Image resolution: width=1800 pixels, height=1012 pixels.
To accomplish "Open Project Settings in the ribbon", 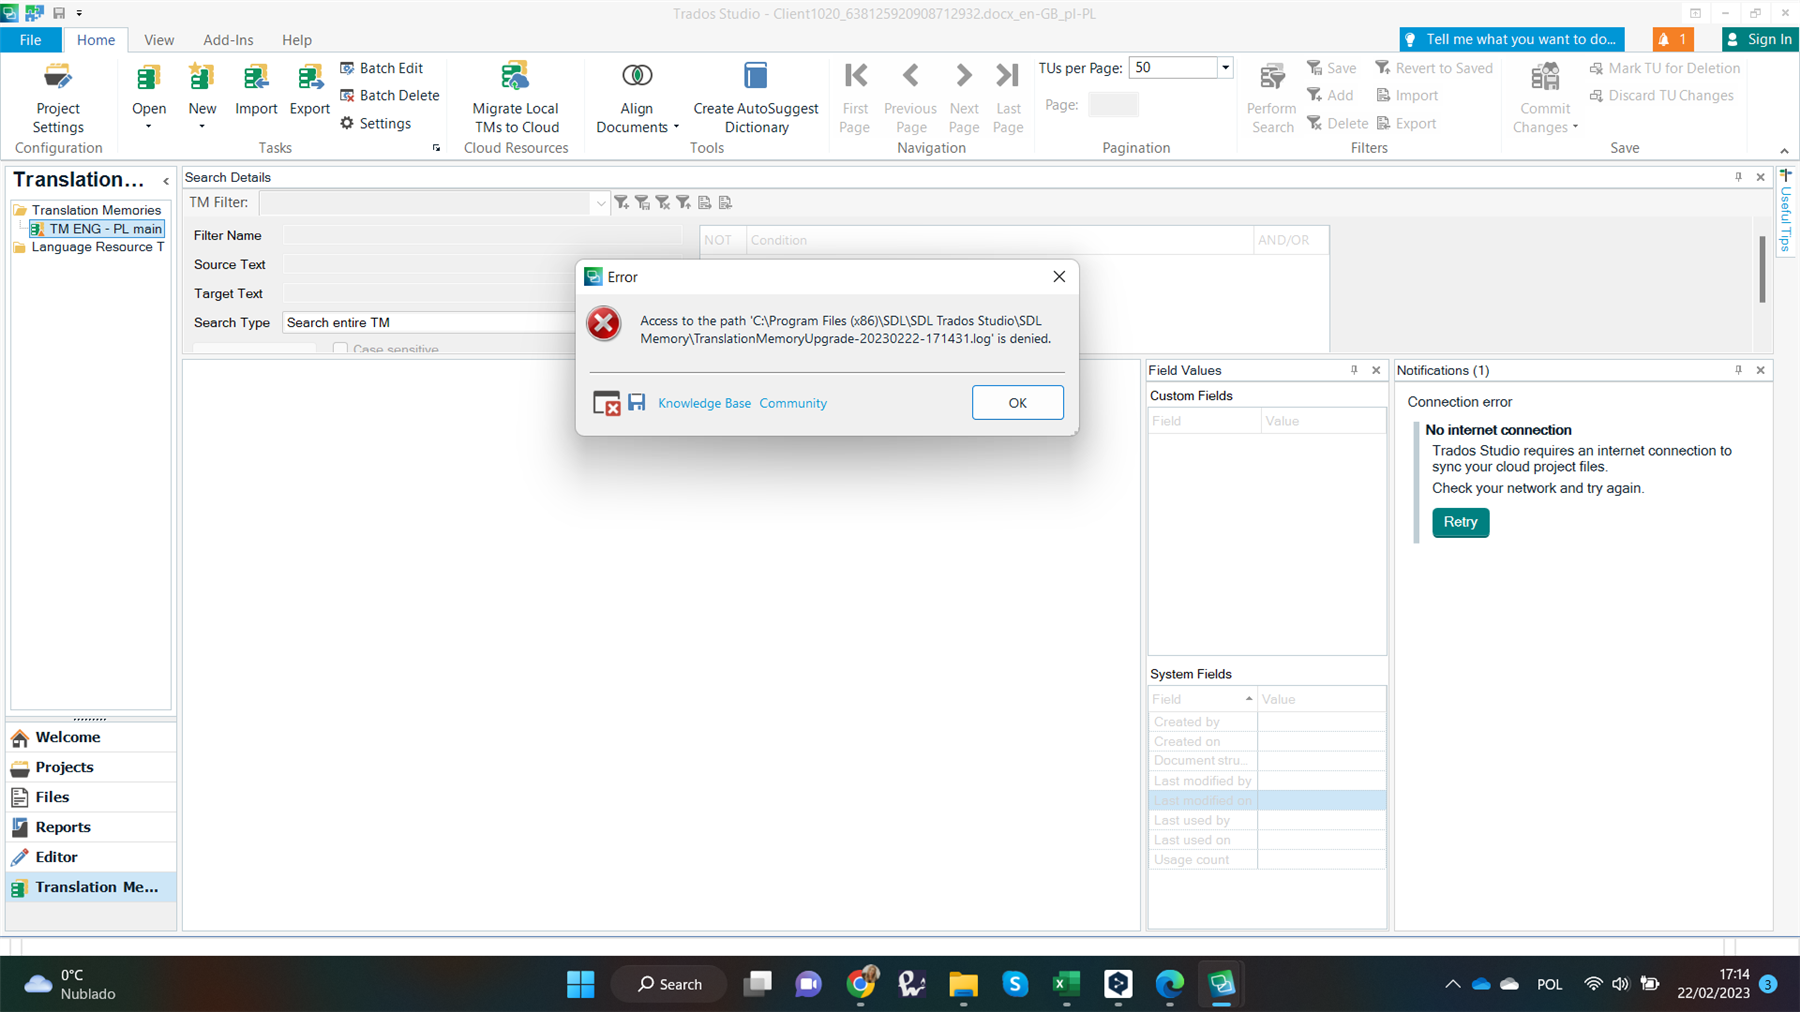I will click(x=58, y=99).
